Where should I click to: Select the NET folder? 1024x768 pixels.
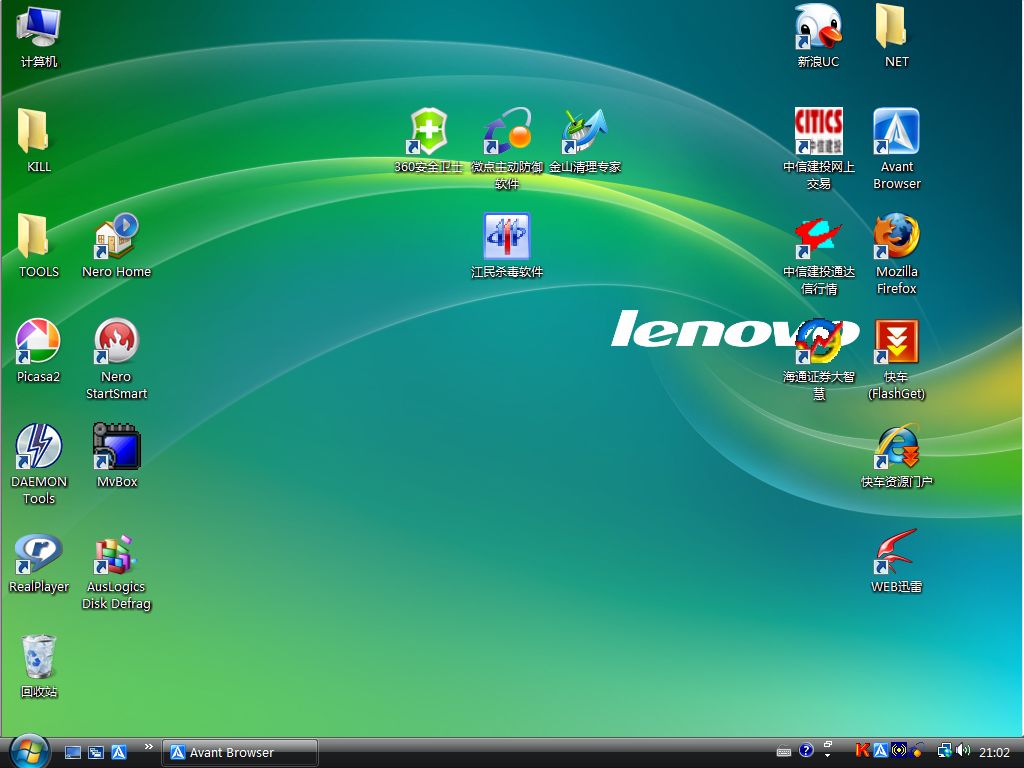coord(897,36)
